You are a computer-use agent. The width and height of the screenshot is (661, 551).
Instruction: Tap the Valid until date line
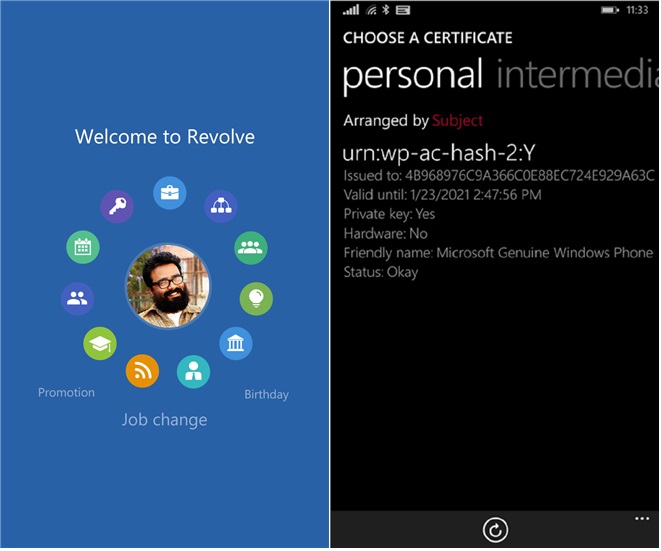pos(442,195)
